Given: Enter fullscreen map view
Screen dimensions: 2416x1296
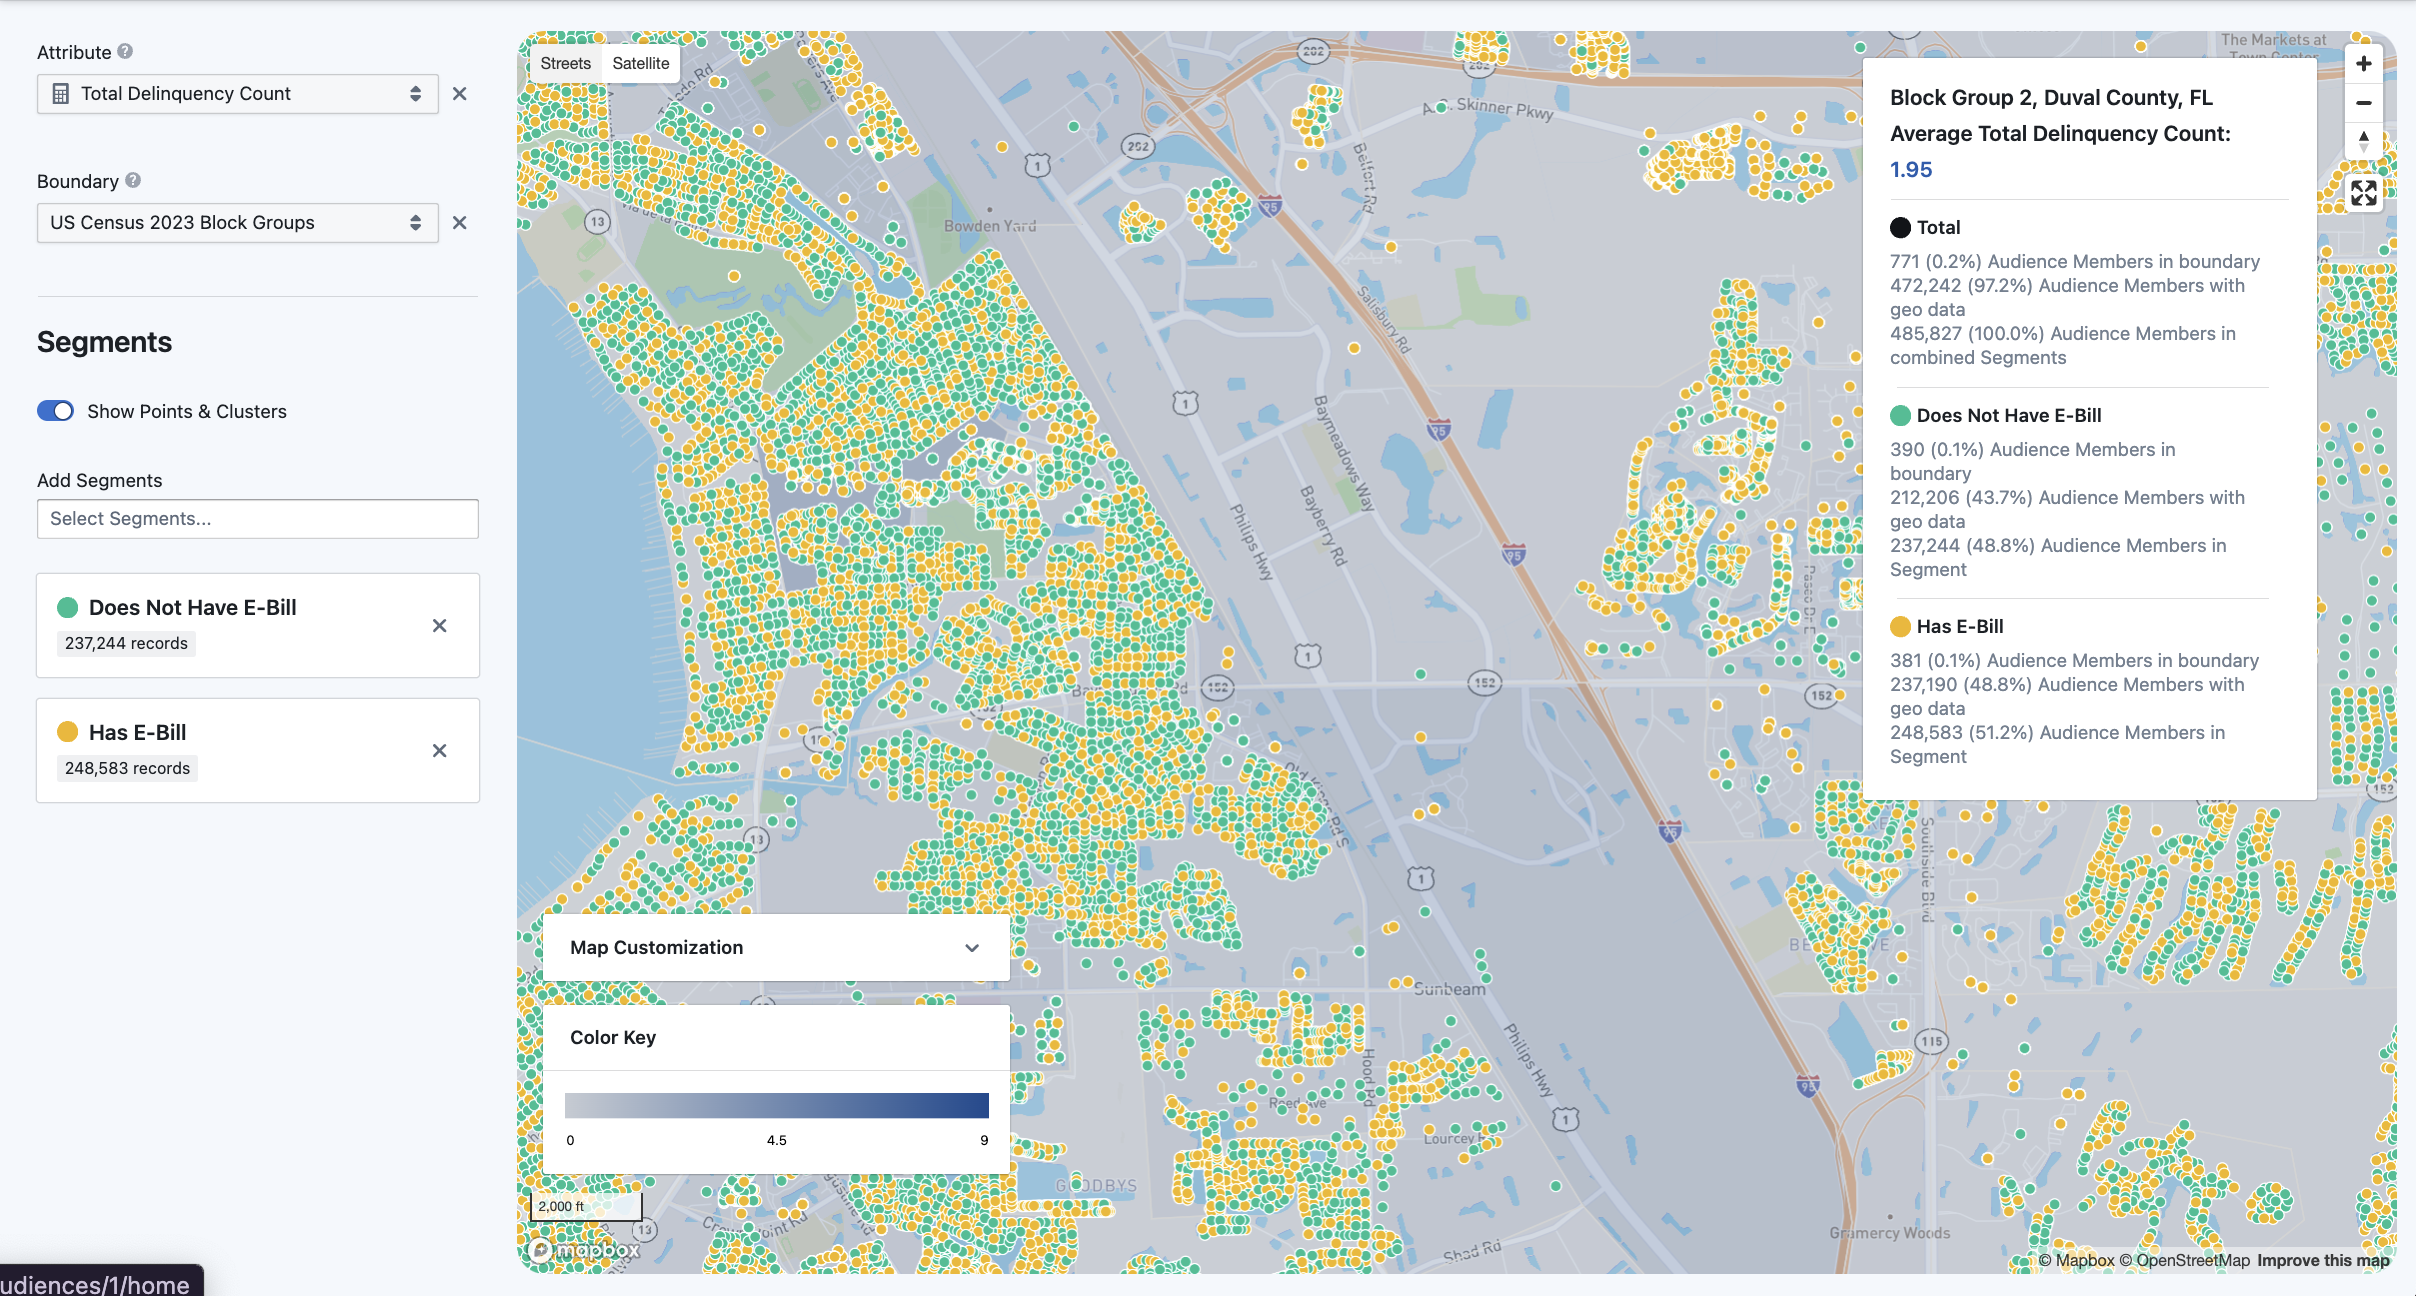Looking at the screenshot, I should pyautogui.click(x=2363, y=193).
